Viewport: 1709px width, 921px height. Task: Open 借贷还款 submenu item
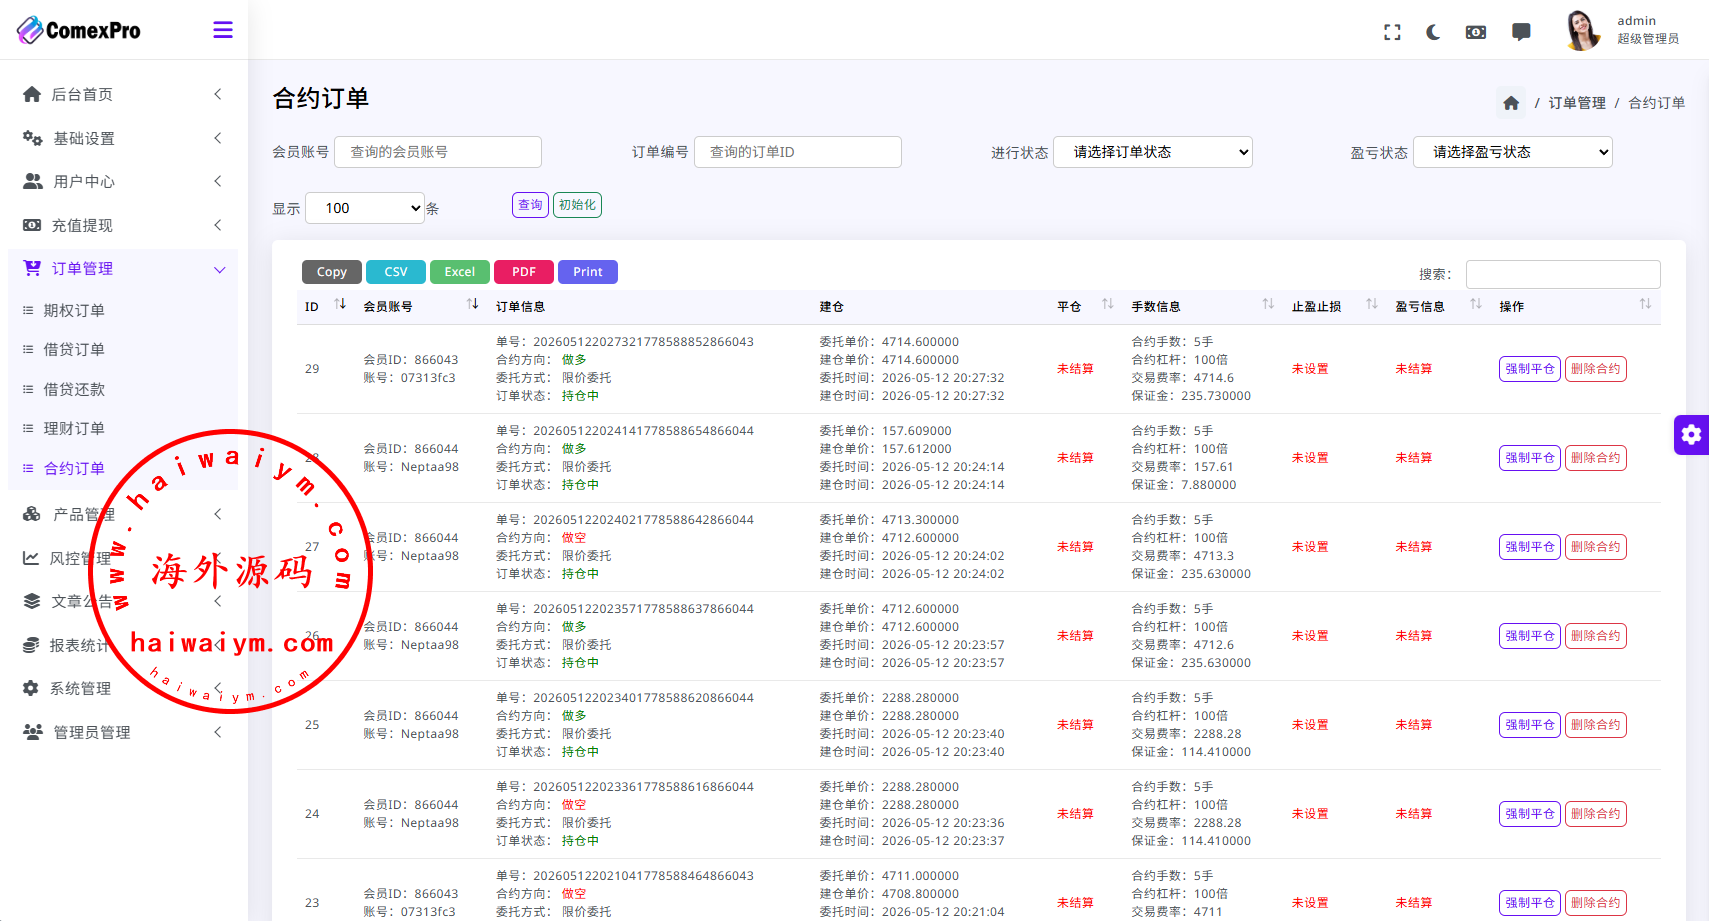(74, 390)
